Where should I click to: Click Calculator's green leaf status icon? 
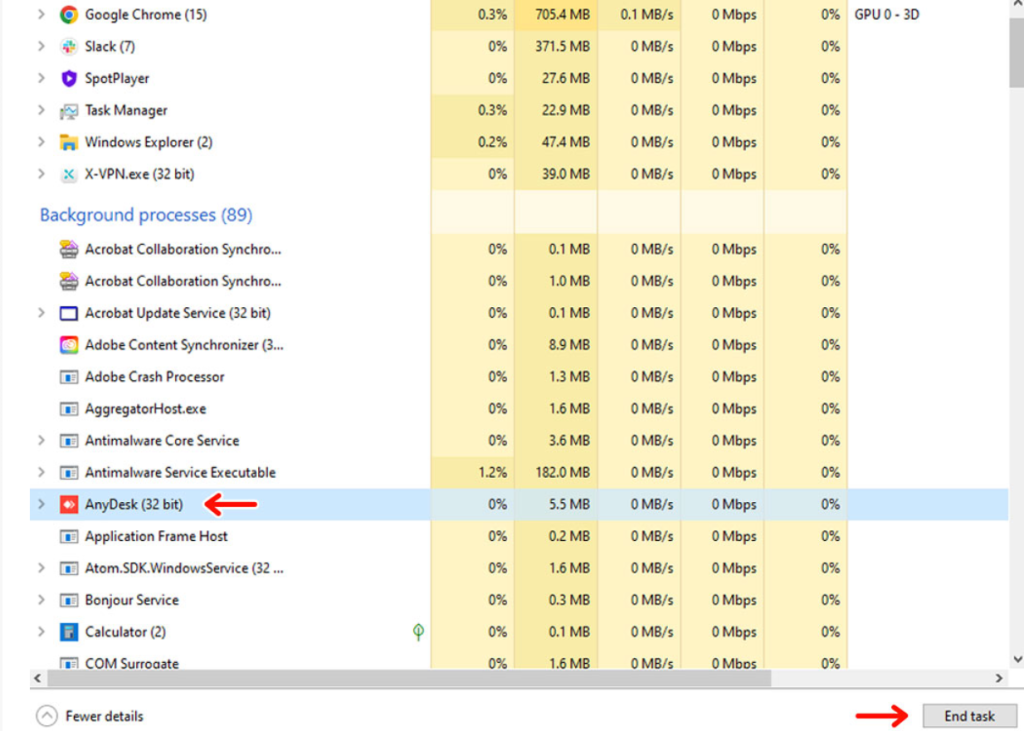(x=419, y=632)
